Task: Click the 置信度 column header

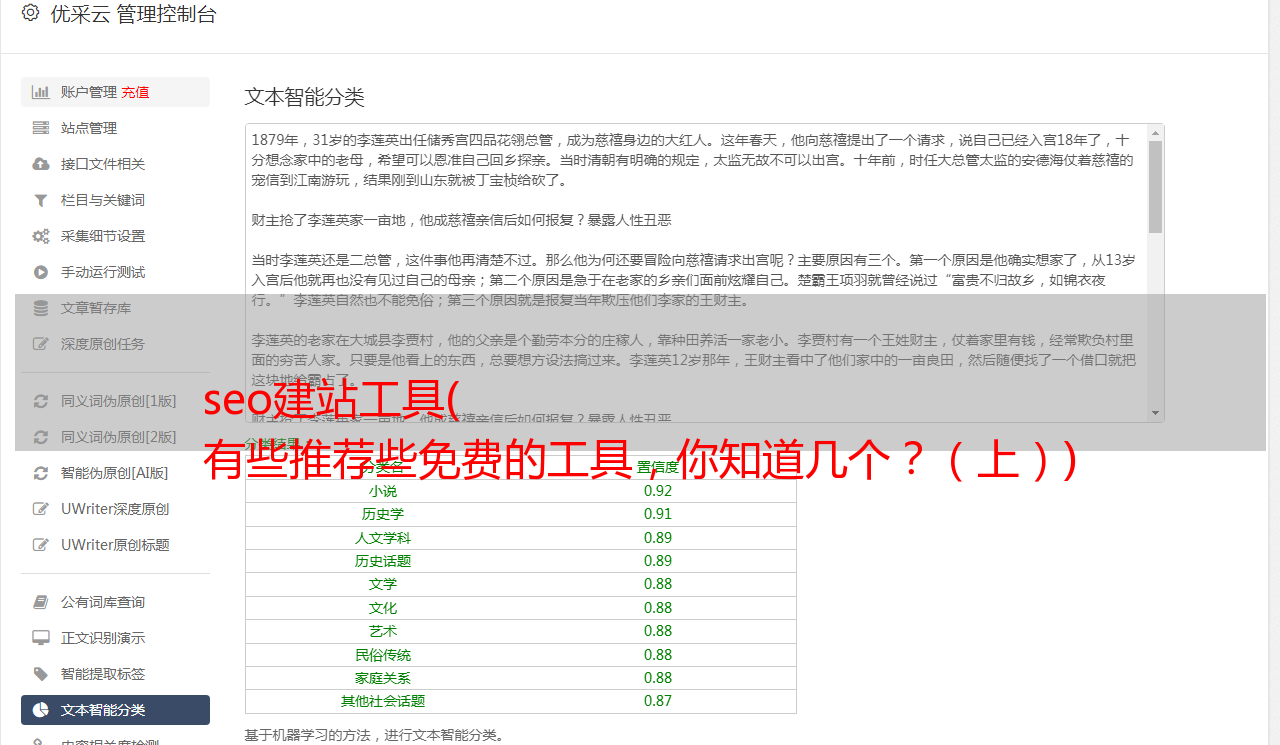Action: coord(658,467)
